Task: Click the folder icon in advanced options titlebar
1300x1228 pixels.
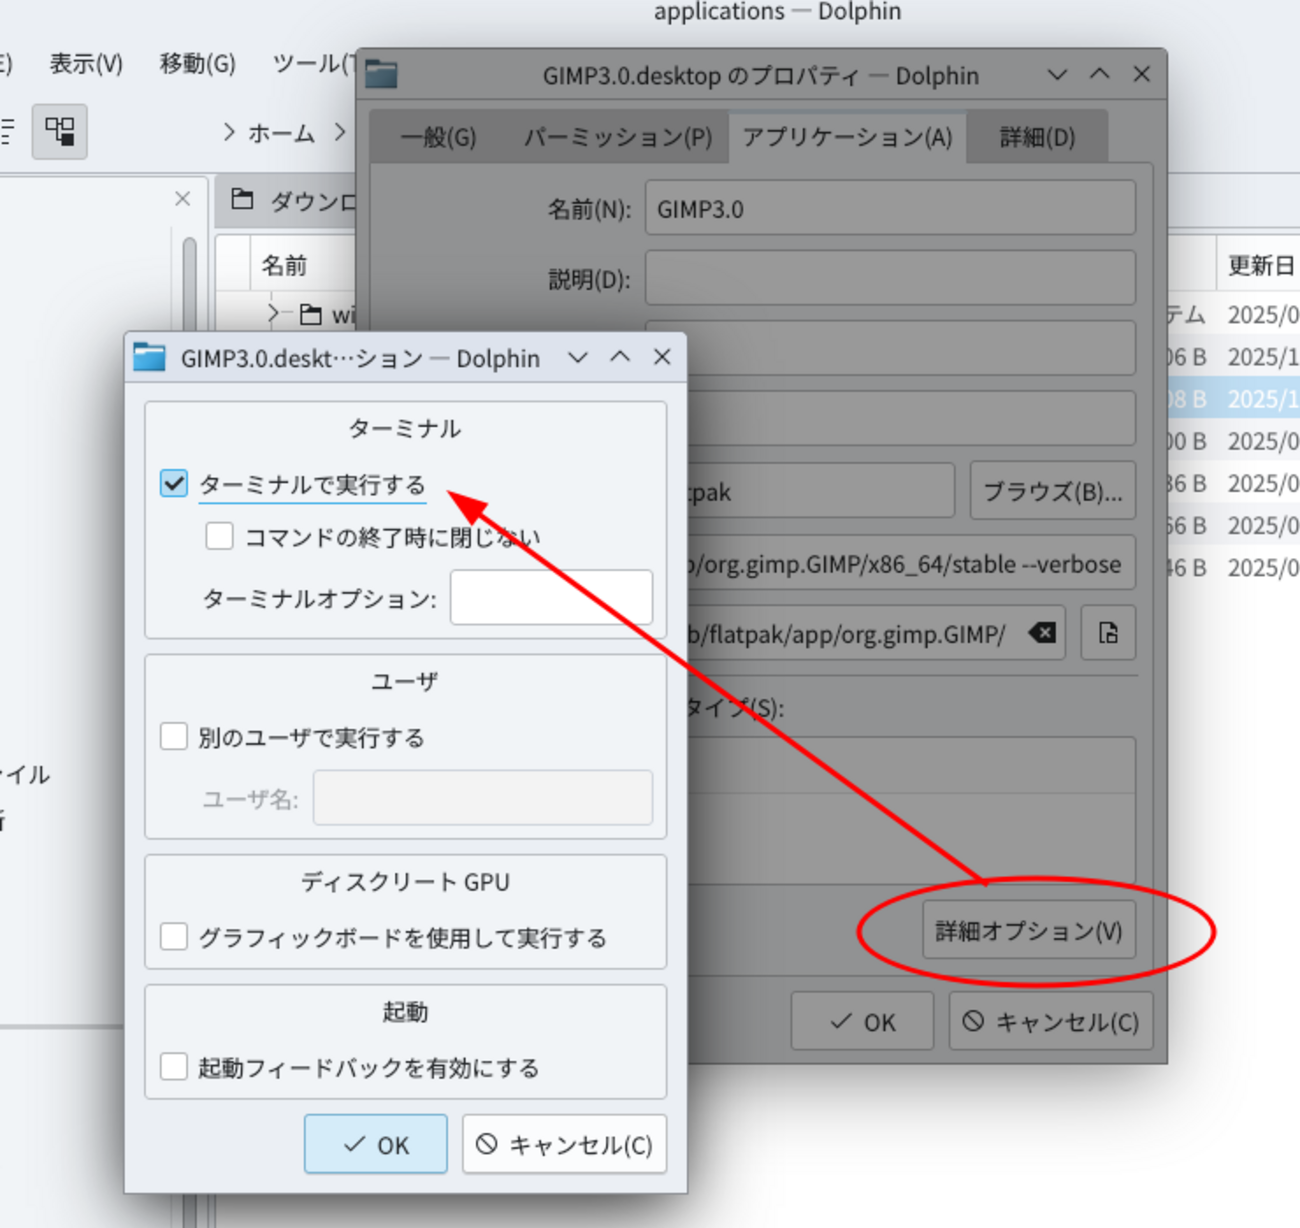Action: click(x=149, y=357)
